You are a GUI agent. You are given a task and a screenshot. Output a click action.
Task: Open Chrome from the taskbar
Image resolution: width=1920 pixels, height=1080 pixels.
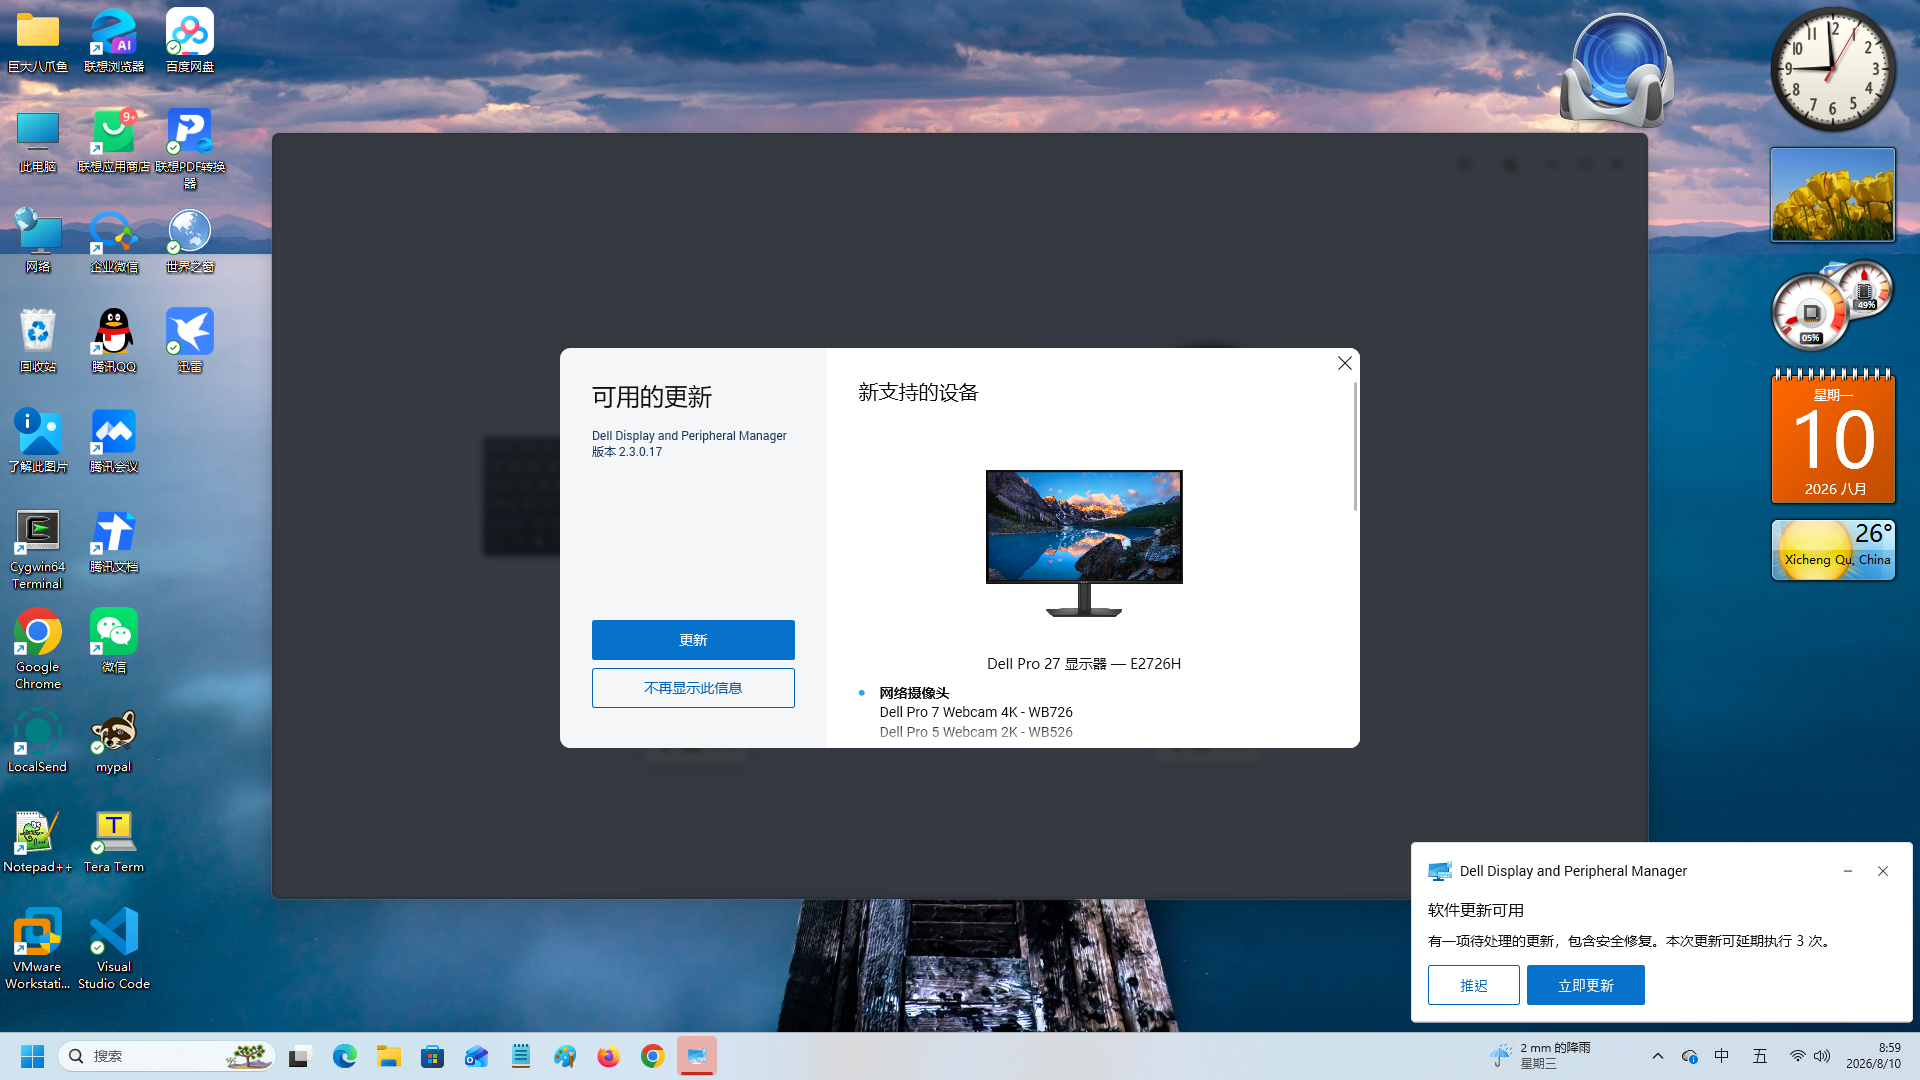tap(653, 1056)
